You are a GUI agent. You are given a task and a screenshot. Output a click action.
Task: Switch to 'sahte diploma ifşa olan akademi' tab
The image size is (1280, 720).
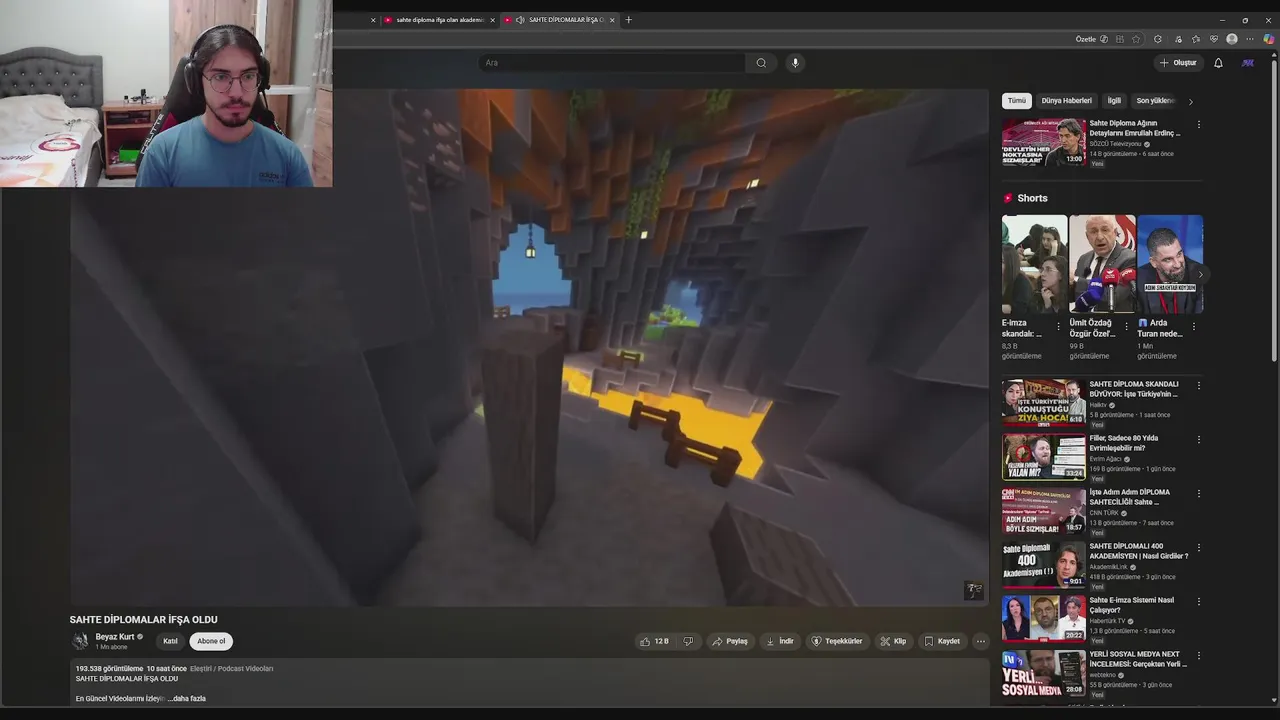click(x=438, y=20)
